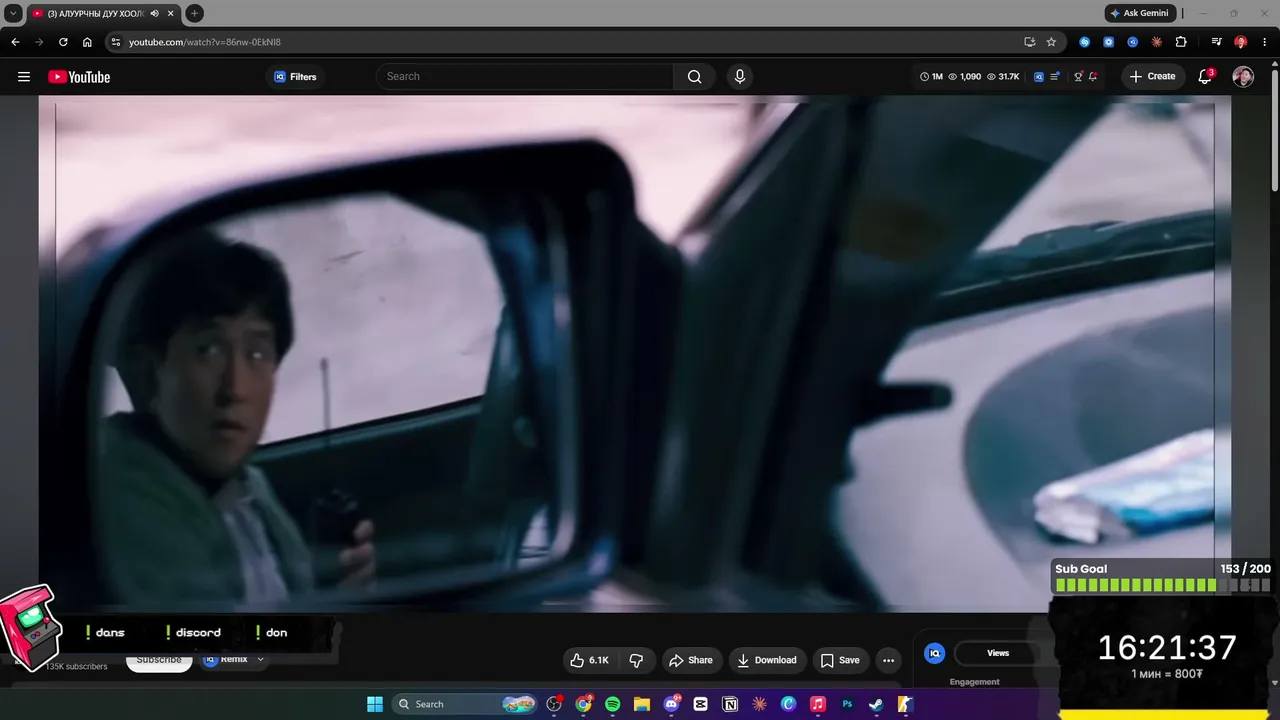Open the Claude extension in the toolbar
The width and height of the screenshot is (1280, 720).
pyautogui.click(x=1157, y=42)
